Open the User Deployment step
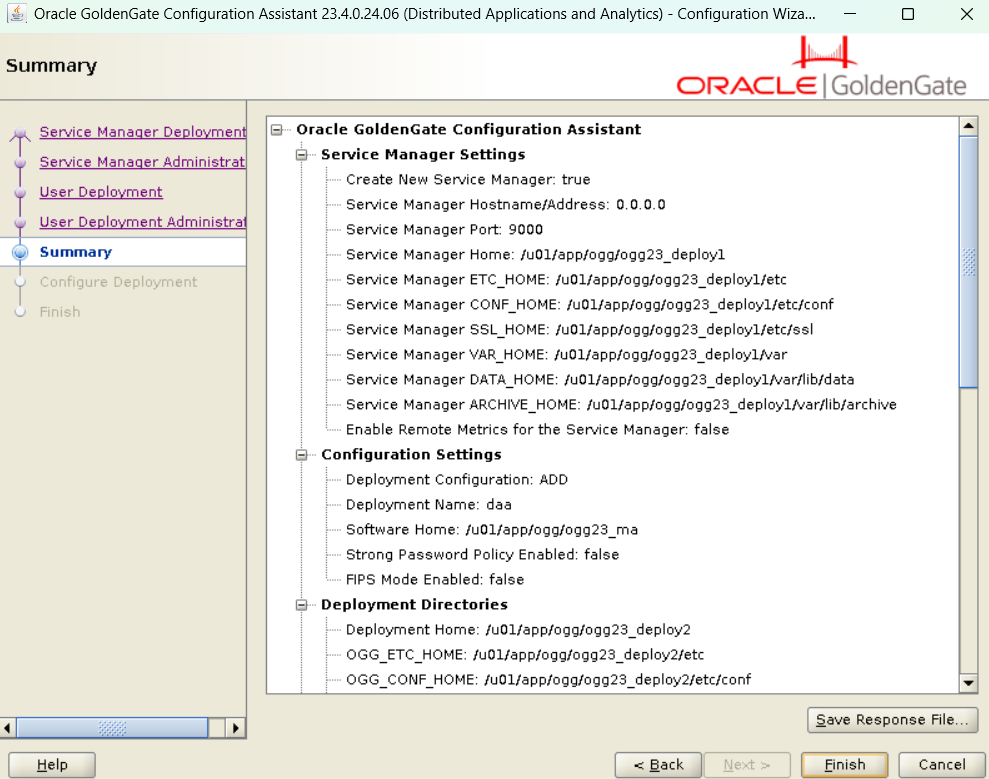Screen dimensions: 989x779 pyautogui.click(x=101, y=192)
